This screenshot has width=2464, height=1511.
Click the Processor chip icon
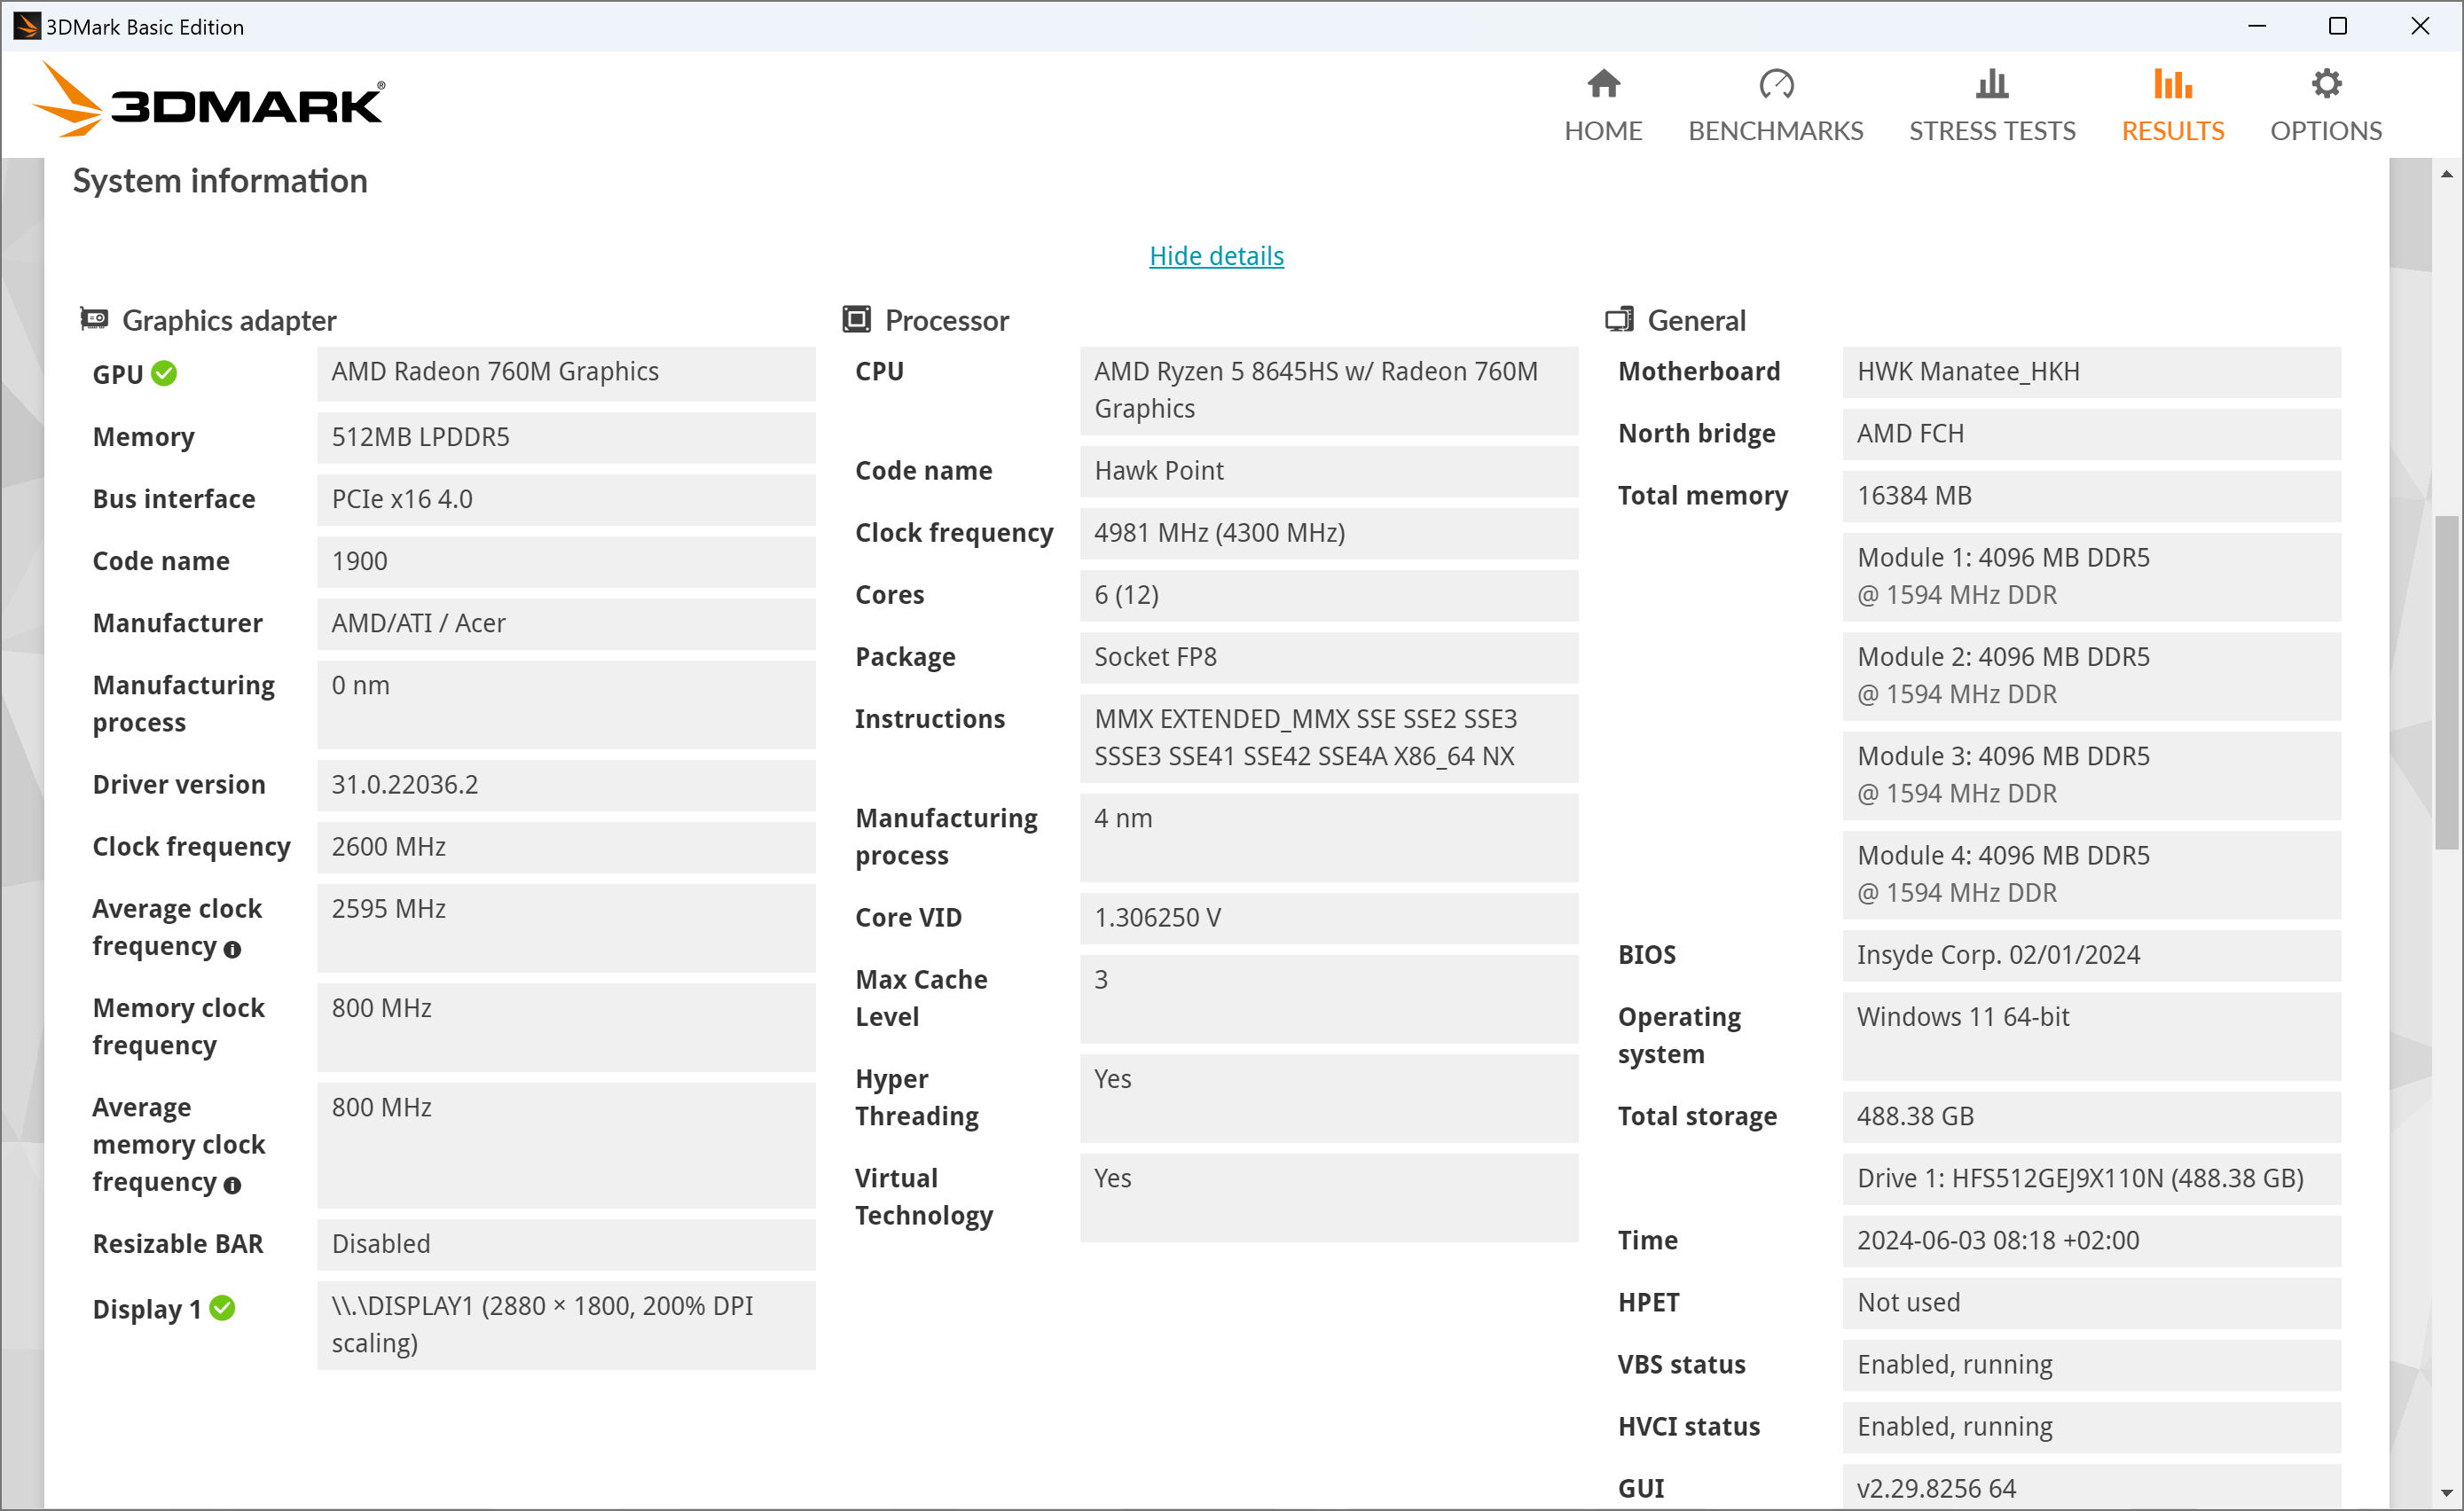[856, 319]
